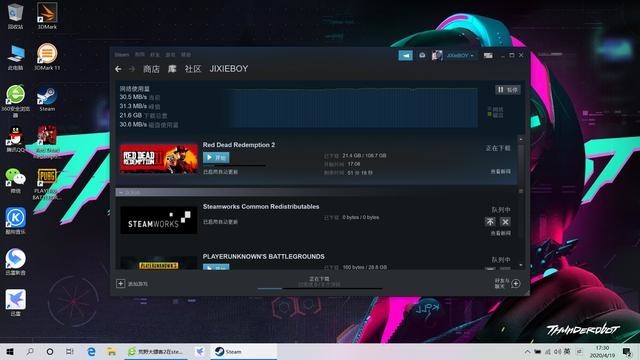Open the Steam desktop shortcut
This screenshot has height=360, width=640.
(47, 98)
